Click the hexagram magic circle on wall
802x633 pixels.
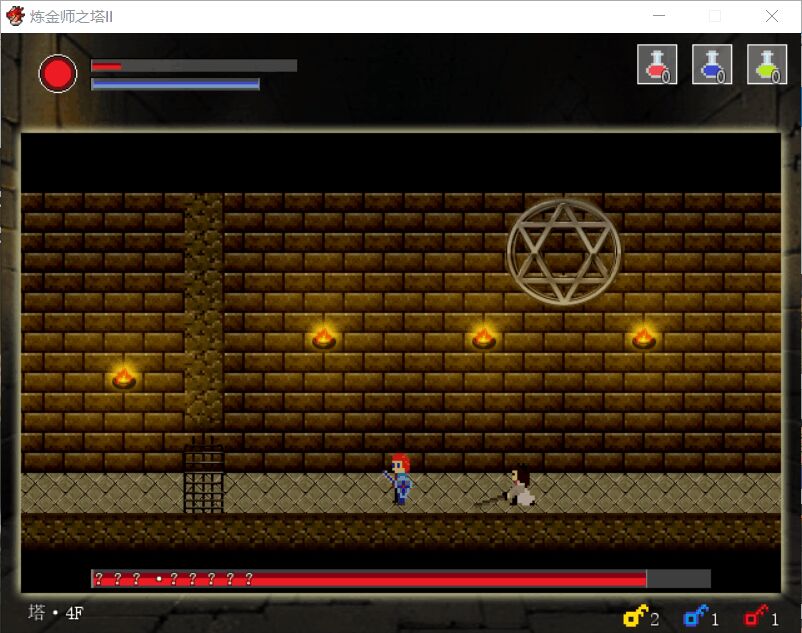tap(564, 252)
